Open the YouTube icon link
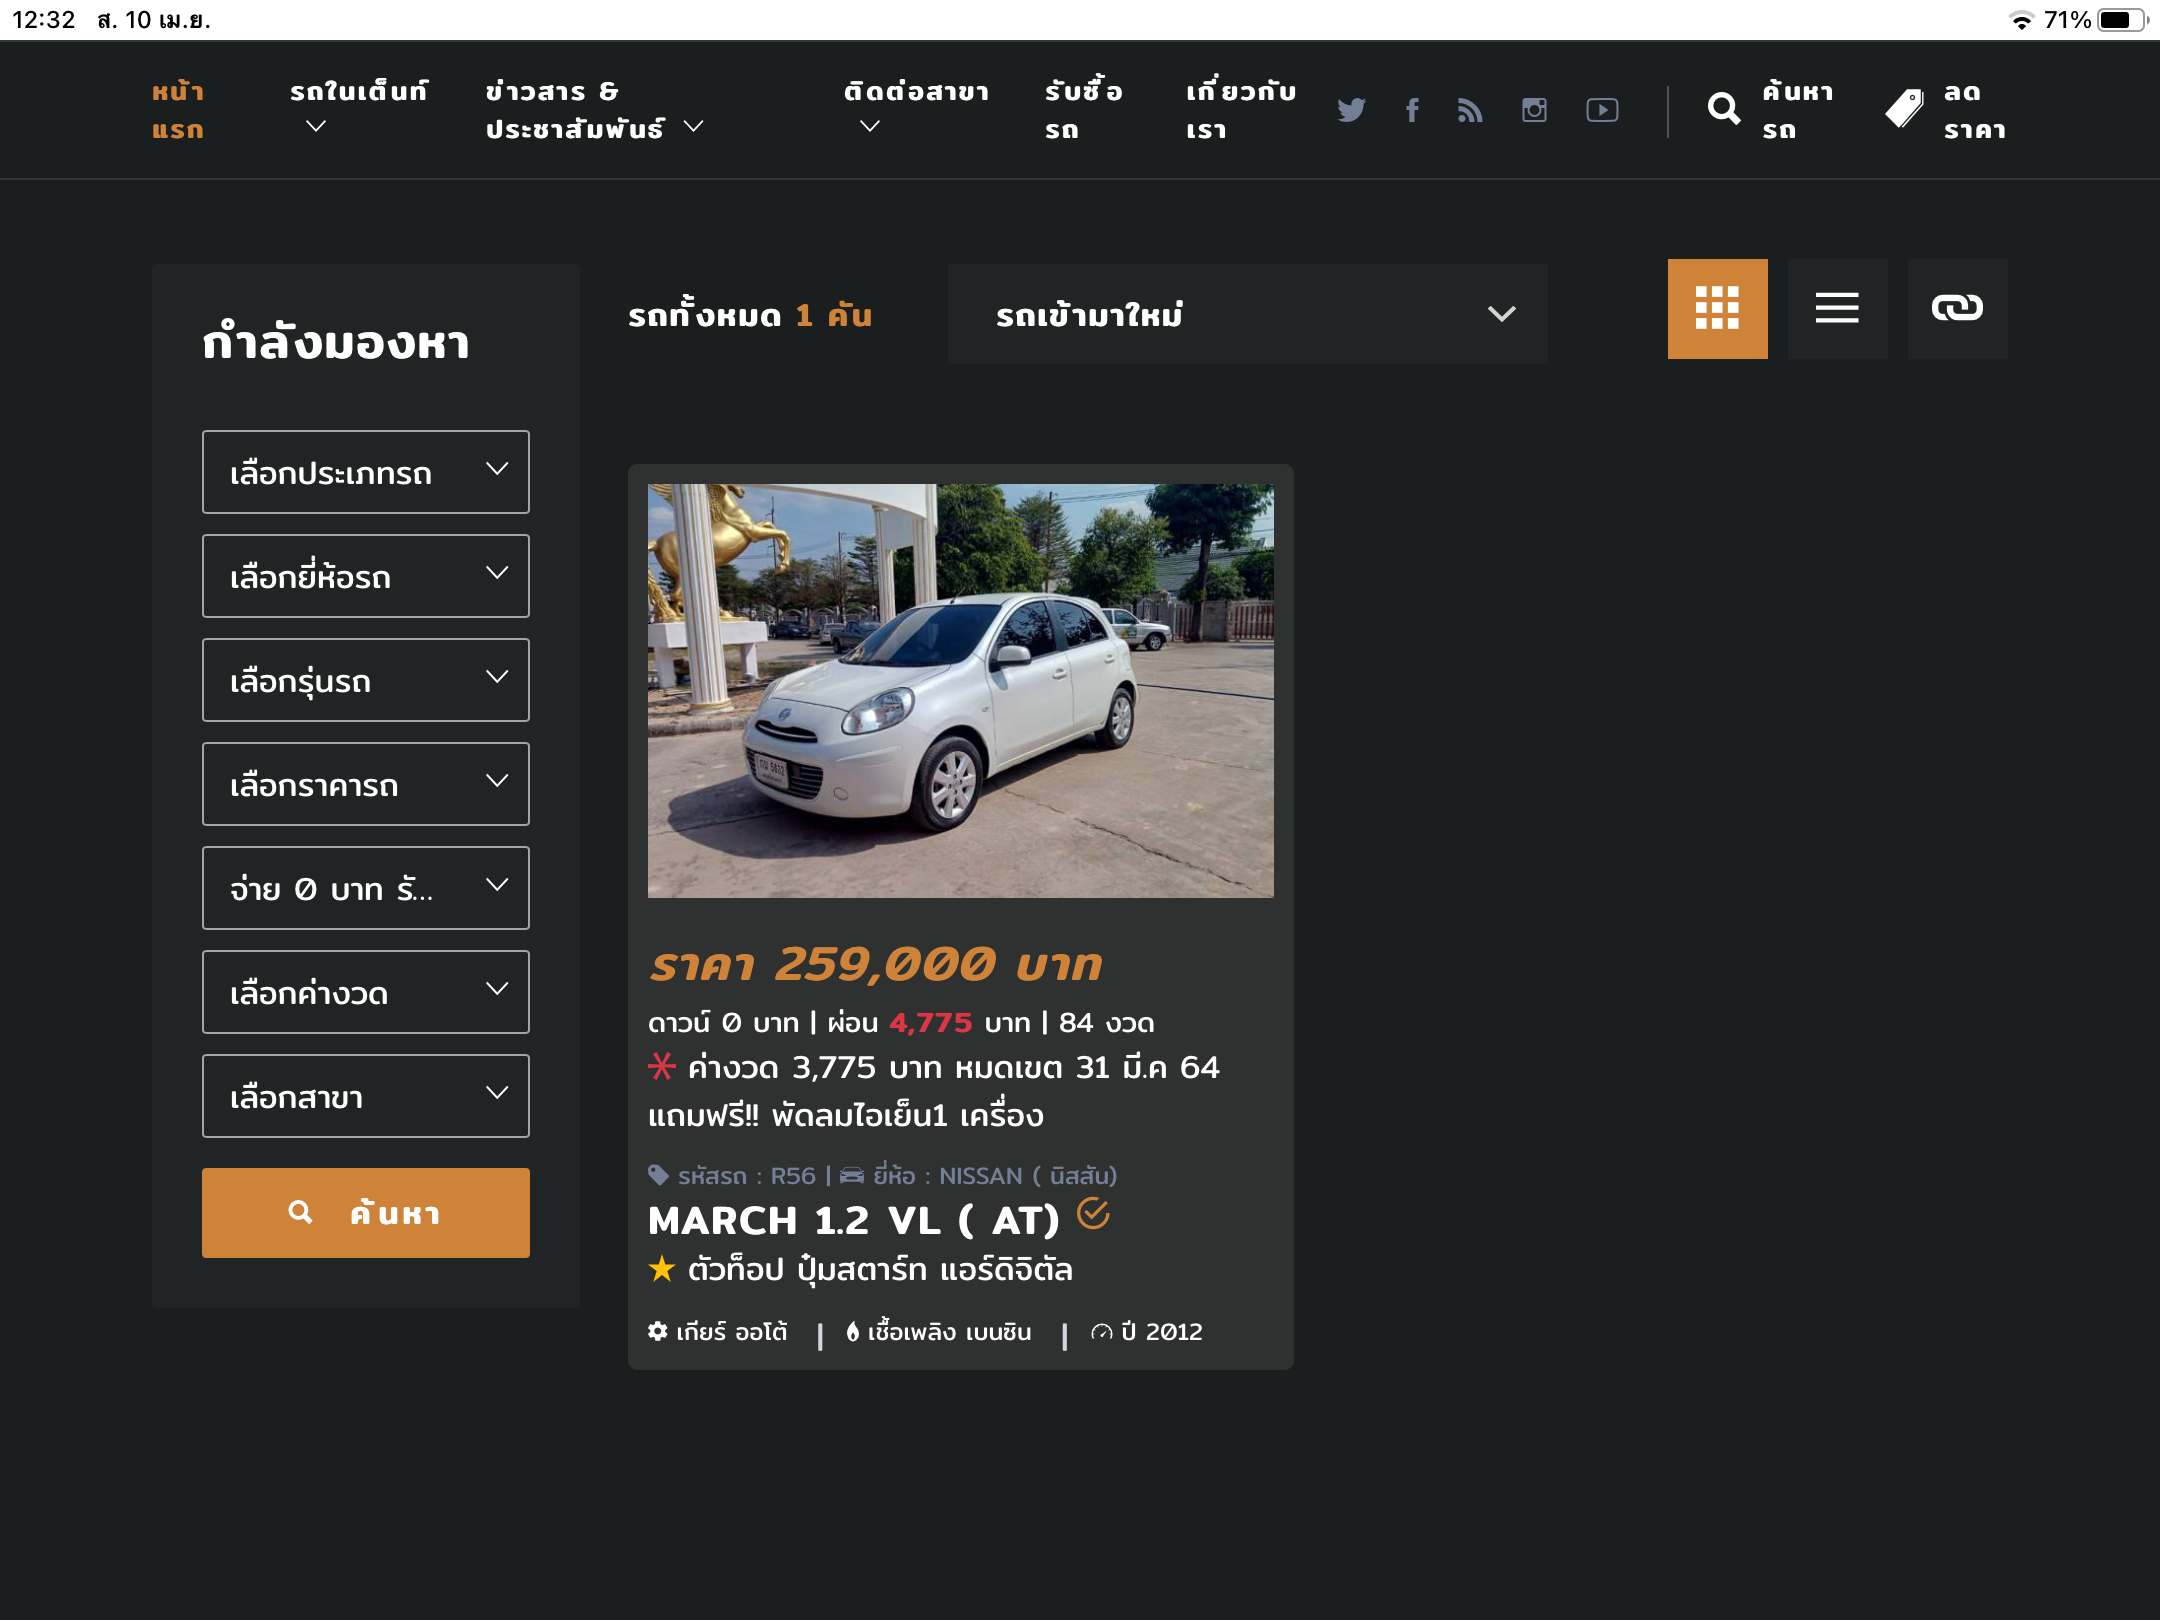2160x1620 pixels. (x=1602, y=110)
